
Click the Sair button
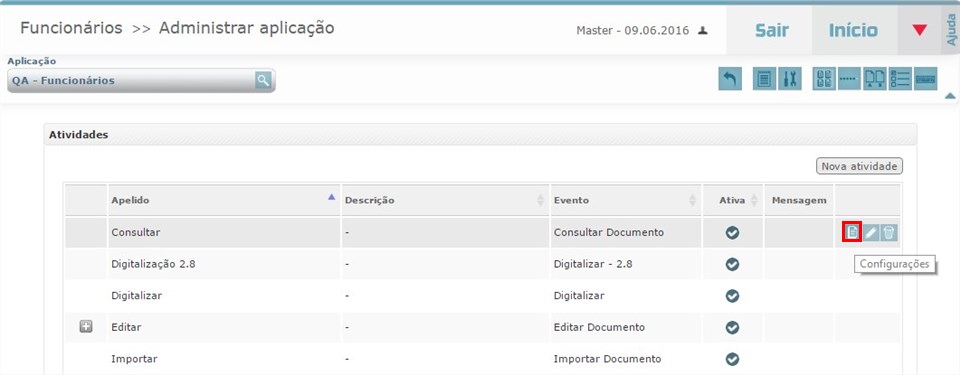coord(771,30)
